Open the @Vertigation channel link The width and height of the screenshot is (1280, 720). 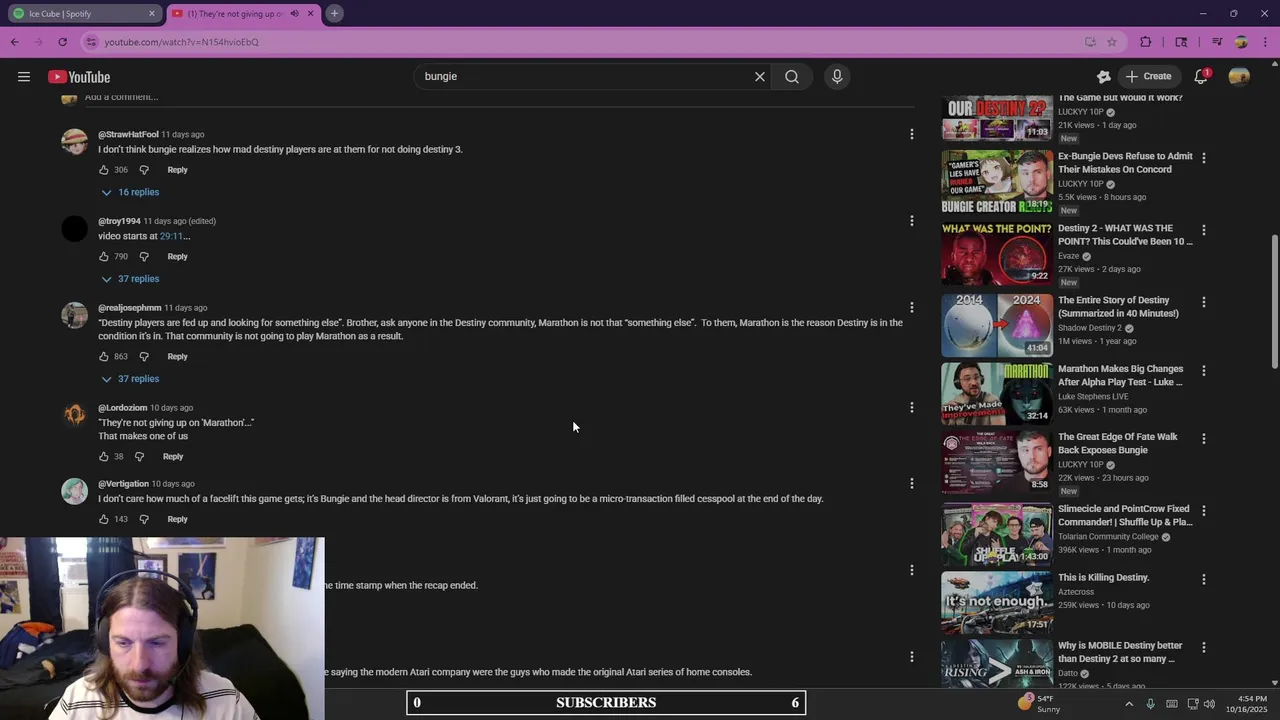tap(123, 484)
